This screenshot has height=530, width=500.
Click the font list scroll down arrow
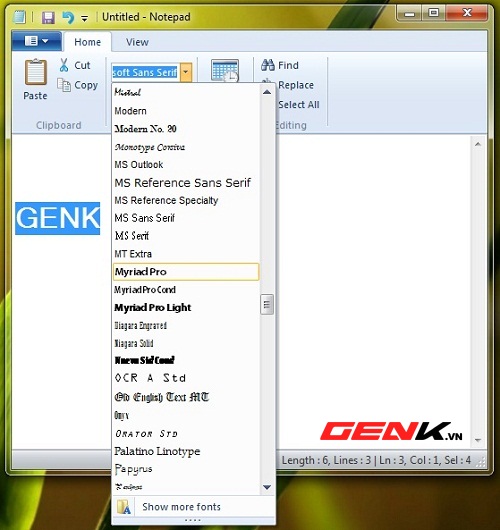267,487
